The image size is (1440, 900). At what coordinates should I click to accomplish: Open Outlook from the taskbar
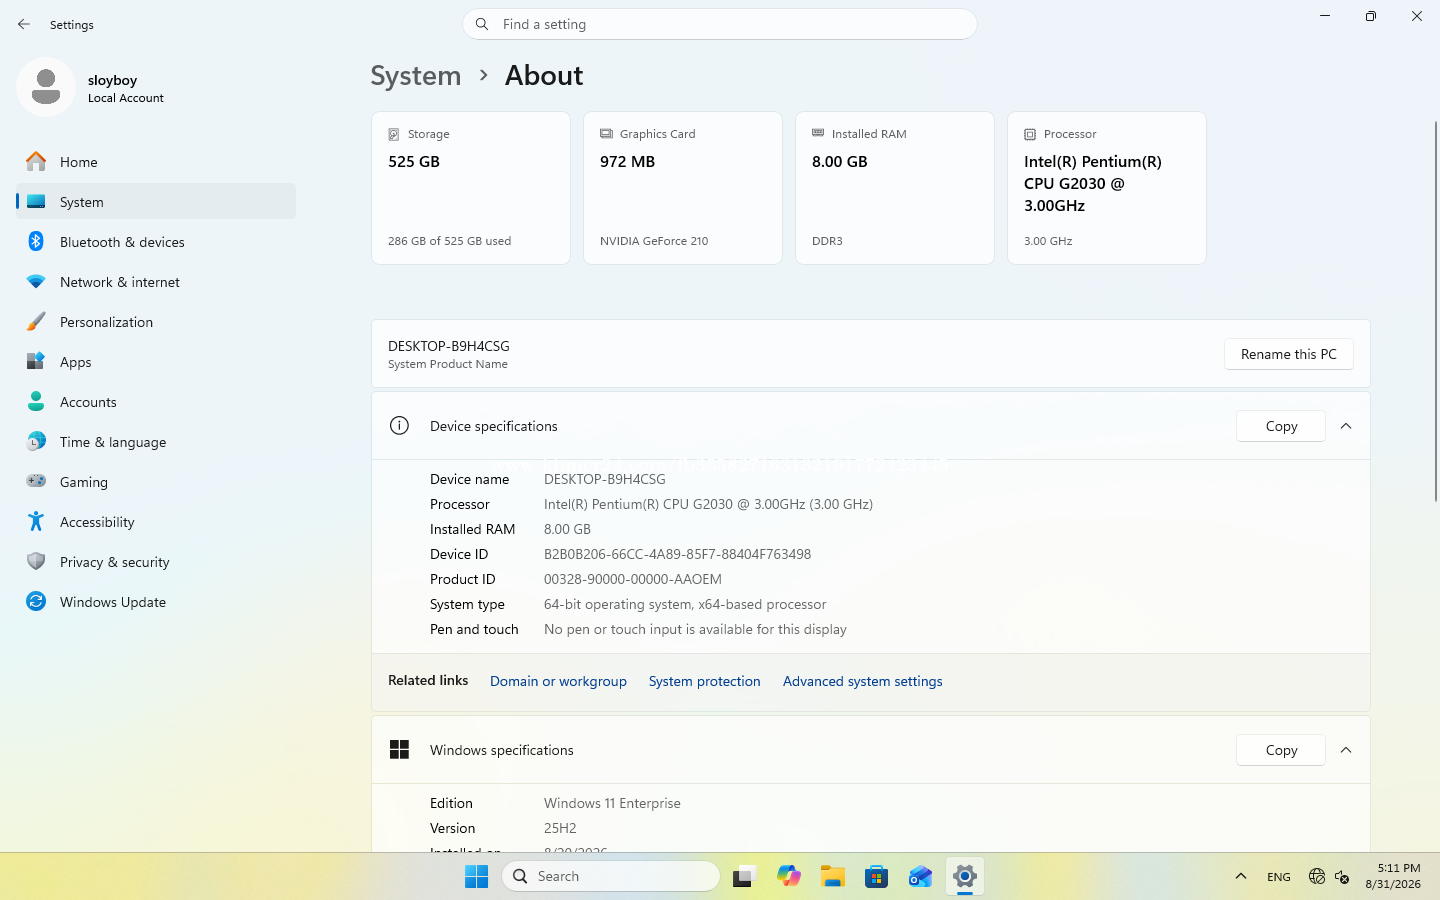[x=921, y=876]
